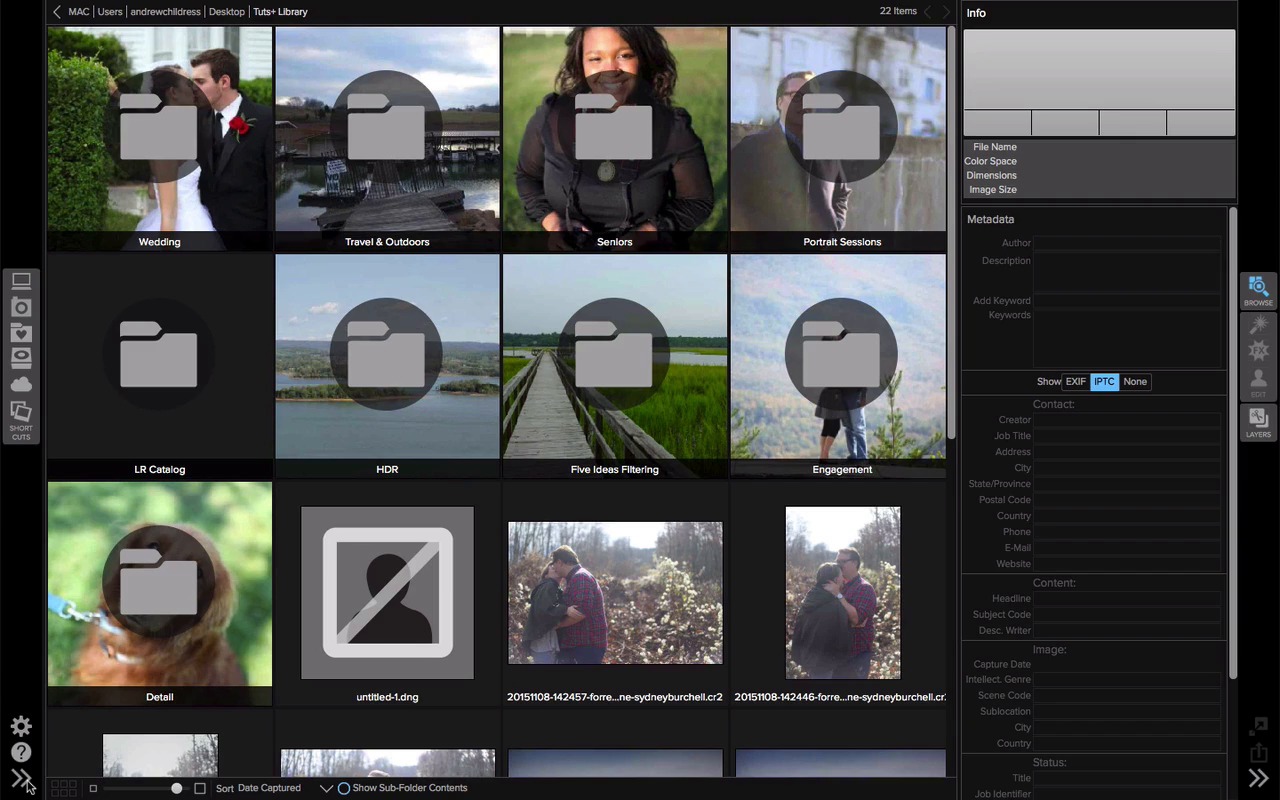Navigate to MAC in breadcrumb

[x=78, y=12]
